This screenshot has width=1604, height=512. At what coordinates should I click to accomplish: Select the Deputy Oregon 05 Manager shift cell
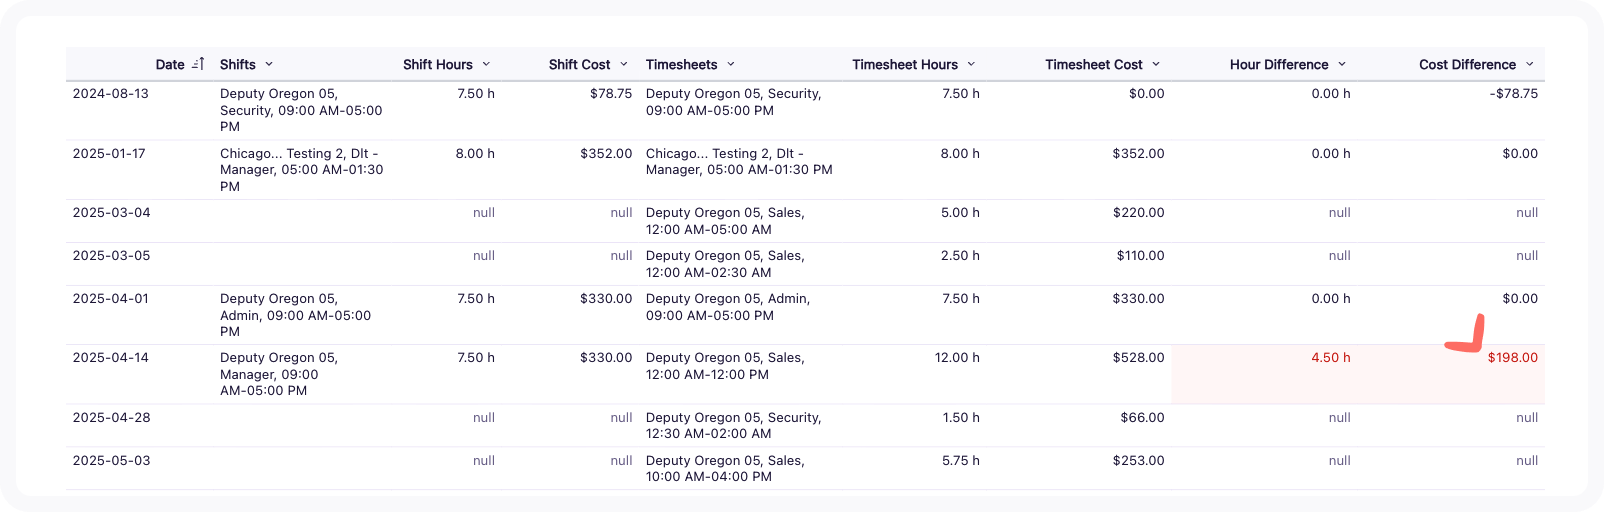point(279,374)
